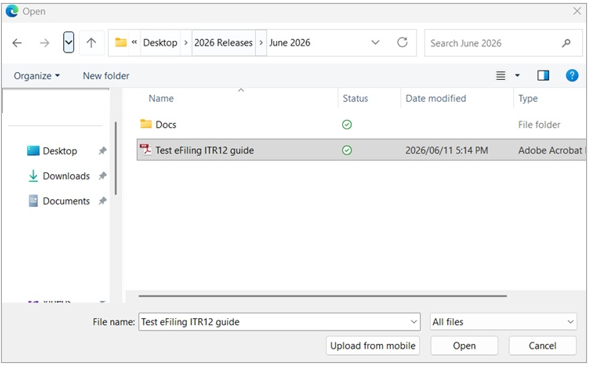The height and width of the screenshot is (367, 596).
Task: Go forward with the right arrow
Action: coord(44,43)
